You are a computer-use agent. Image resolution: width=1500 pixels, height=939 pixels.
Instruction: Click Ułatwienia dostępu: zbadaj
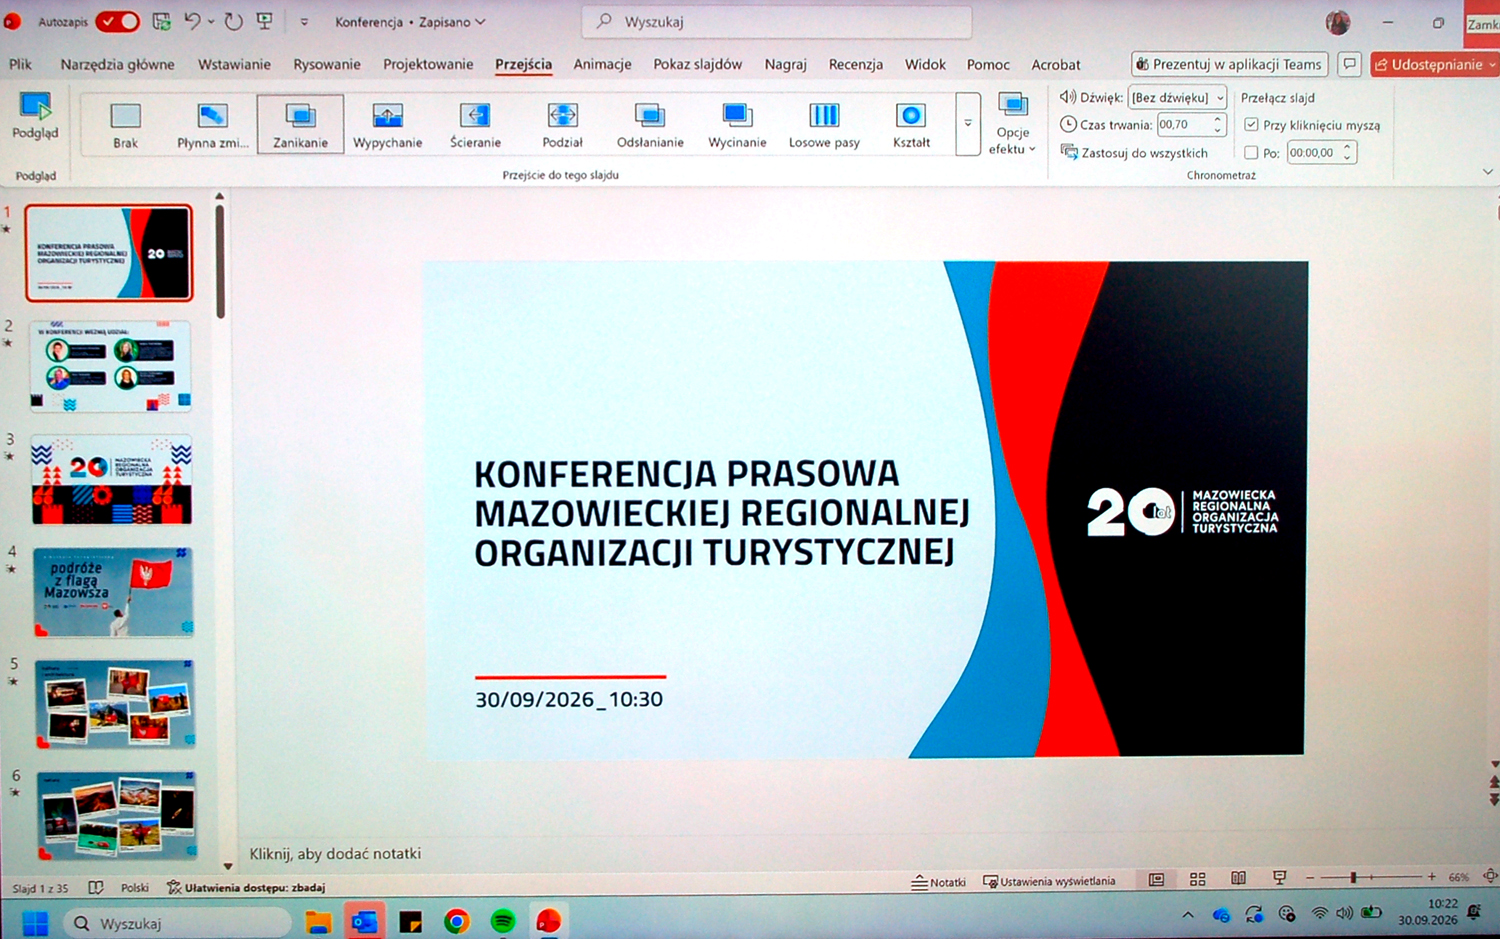[x=245, y=887]
